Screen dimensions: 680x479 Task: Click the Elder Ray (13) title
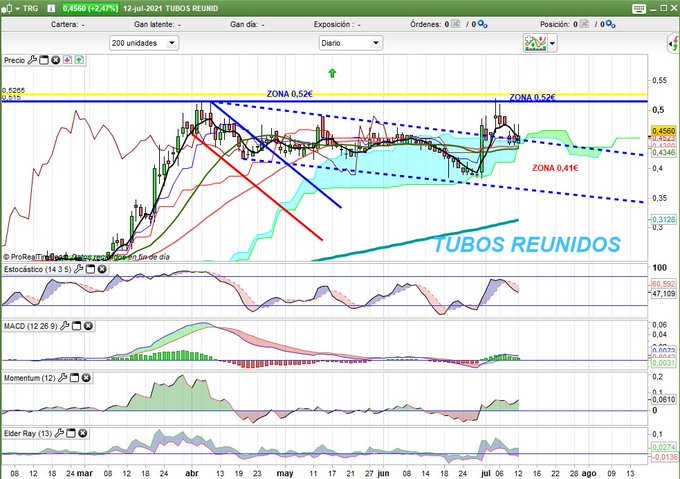click(x=28, y=433)
